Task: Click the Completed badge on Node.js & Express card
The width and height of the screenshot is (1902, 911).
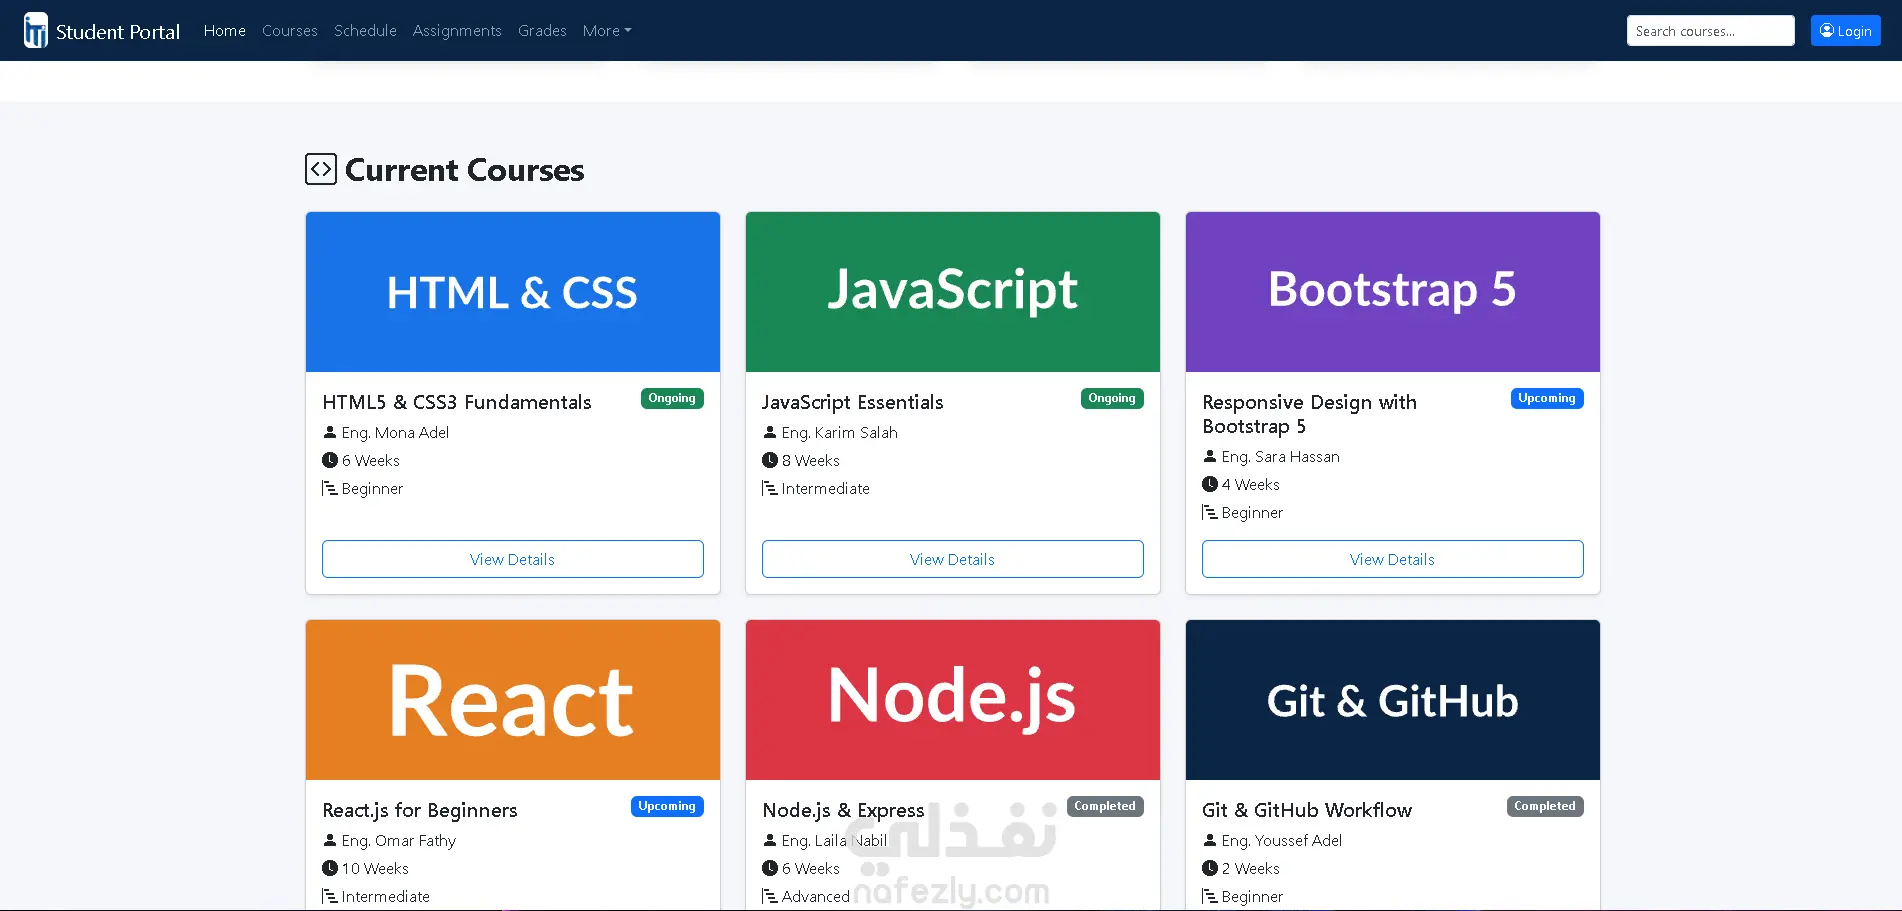Action: [x=1105, y=806]
